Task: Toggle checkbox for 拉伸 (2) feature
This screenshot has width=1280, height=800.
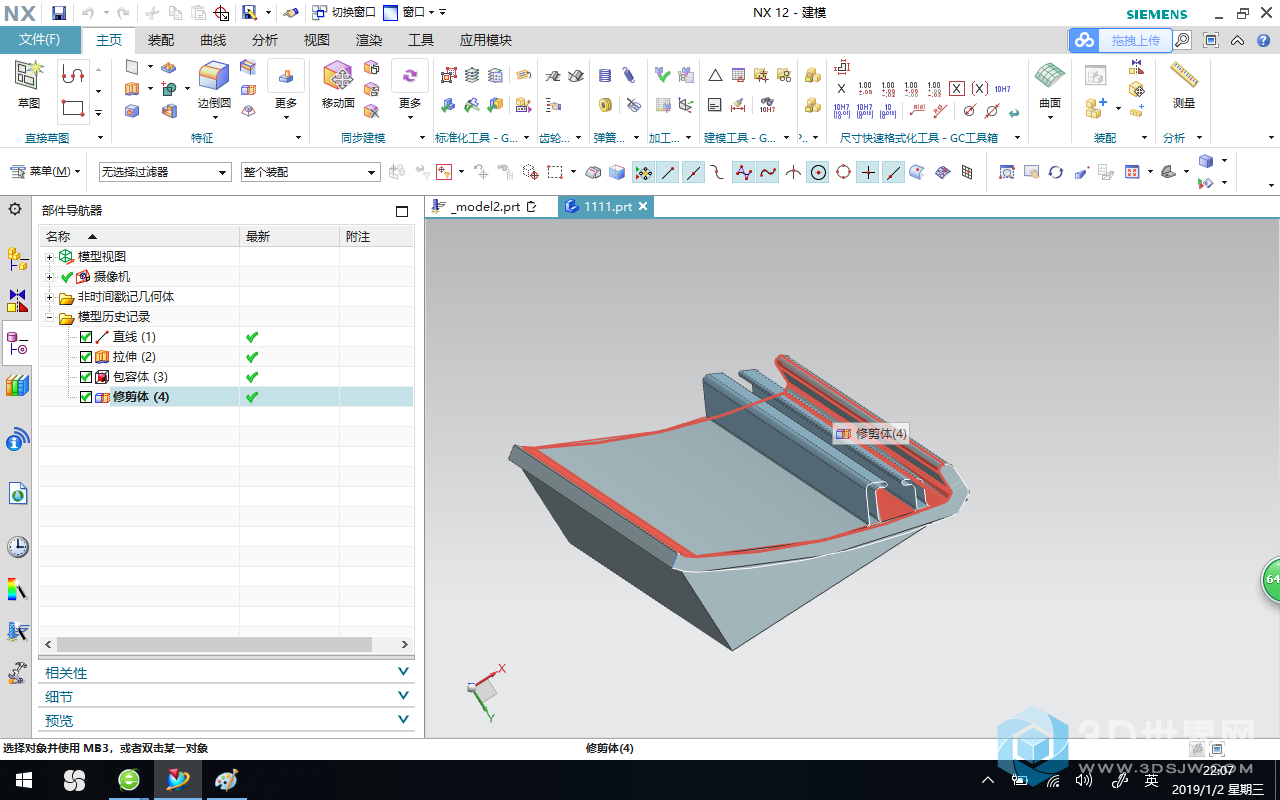Action: pos(86,357)
